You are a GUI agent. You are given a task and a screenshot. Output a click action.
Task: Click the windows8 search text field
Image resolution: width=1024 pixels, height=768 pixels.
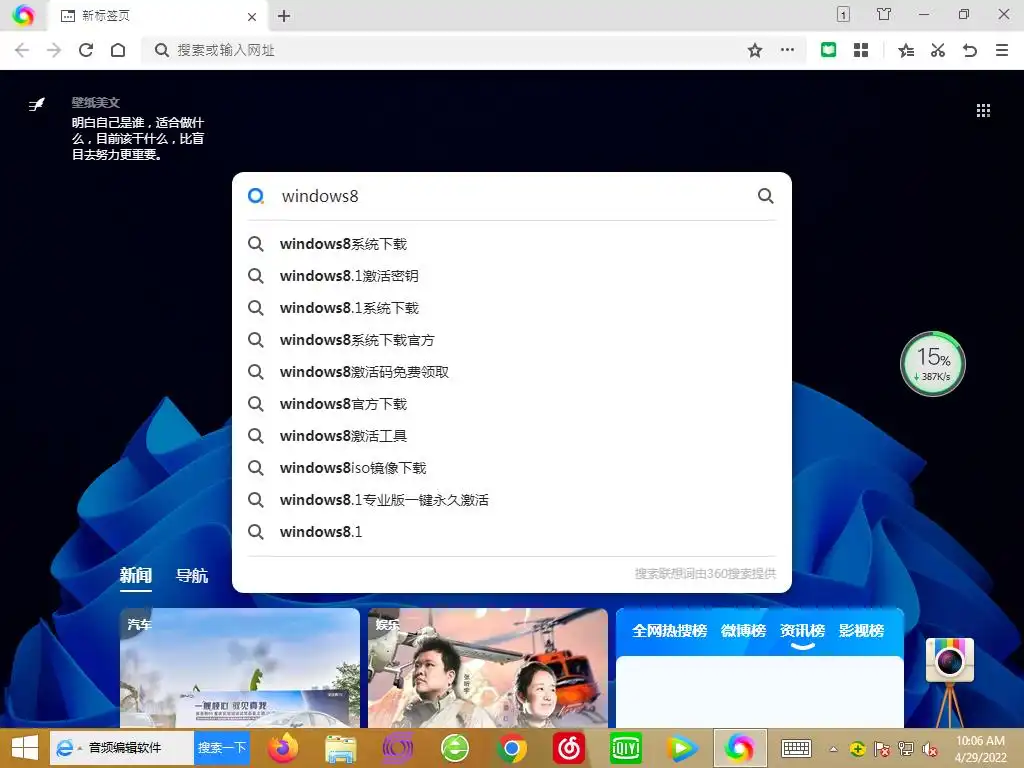(x=513, y=196)
